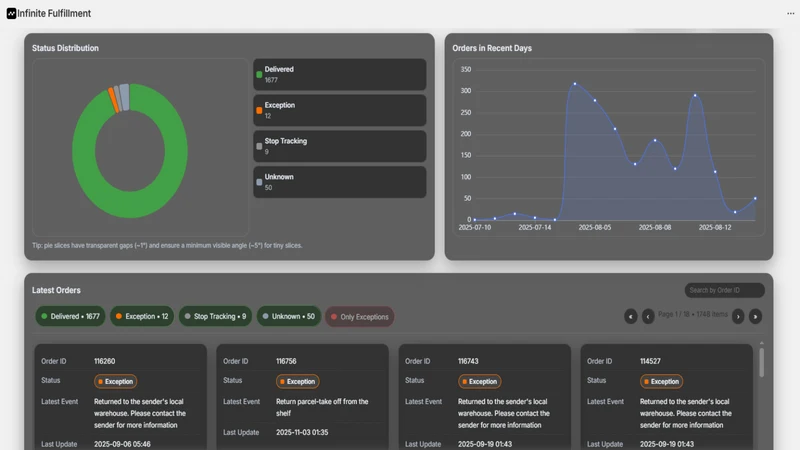Viewport: 800px width, 450px height.
Task: Click the Infinite Fulfillment title text
Action: point(54,13)
